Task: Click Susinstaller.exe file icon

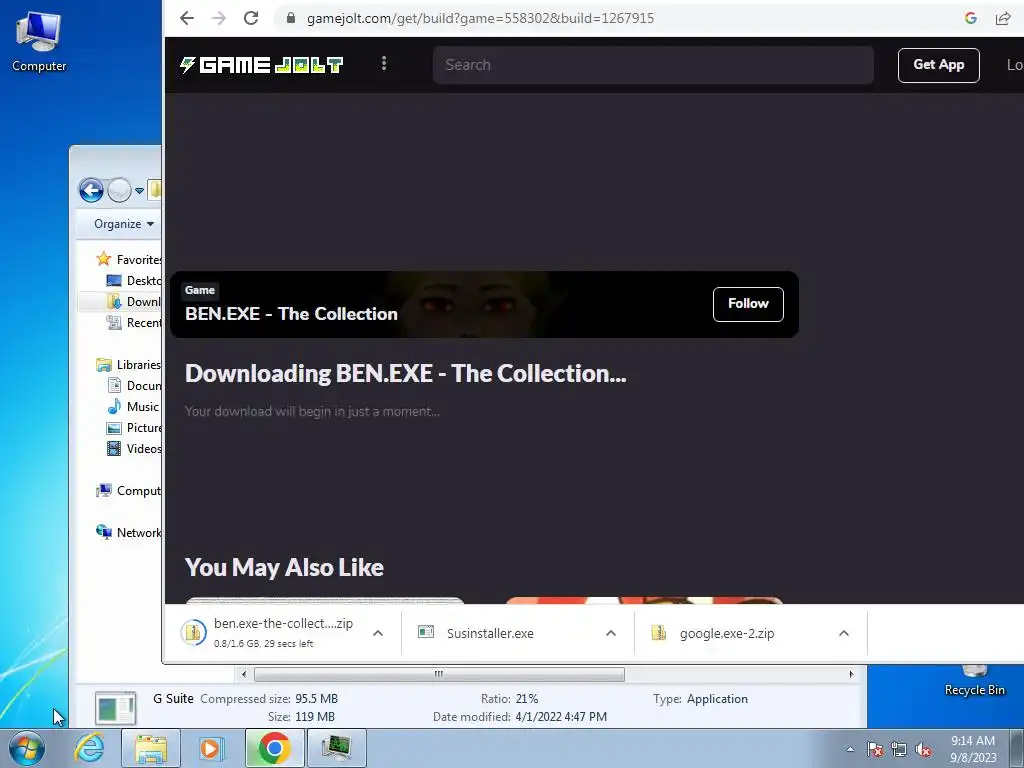Action: 426,632
